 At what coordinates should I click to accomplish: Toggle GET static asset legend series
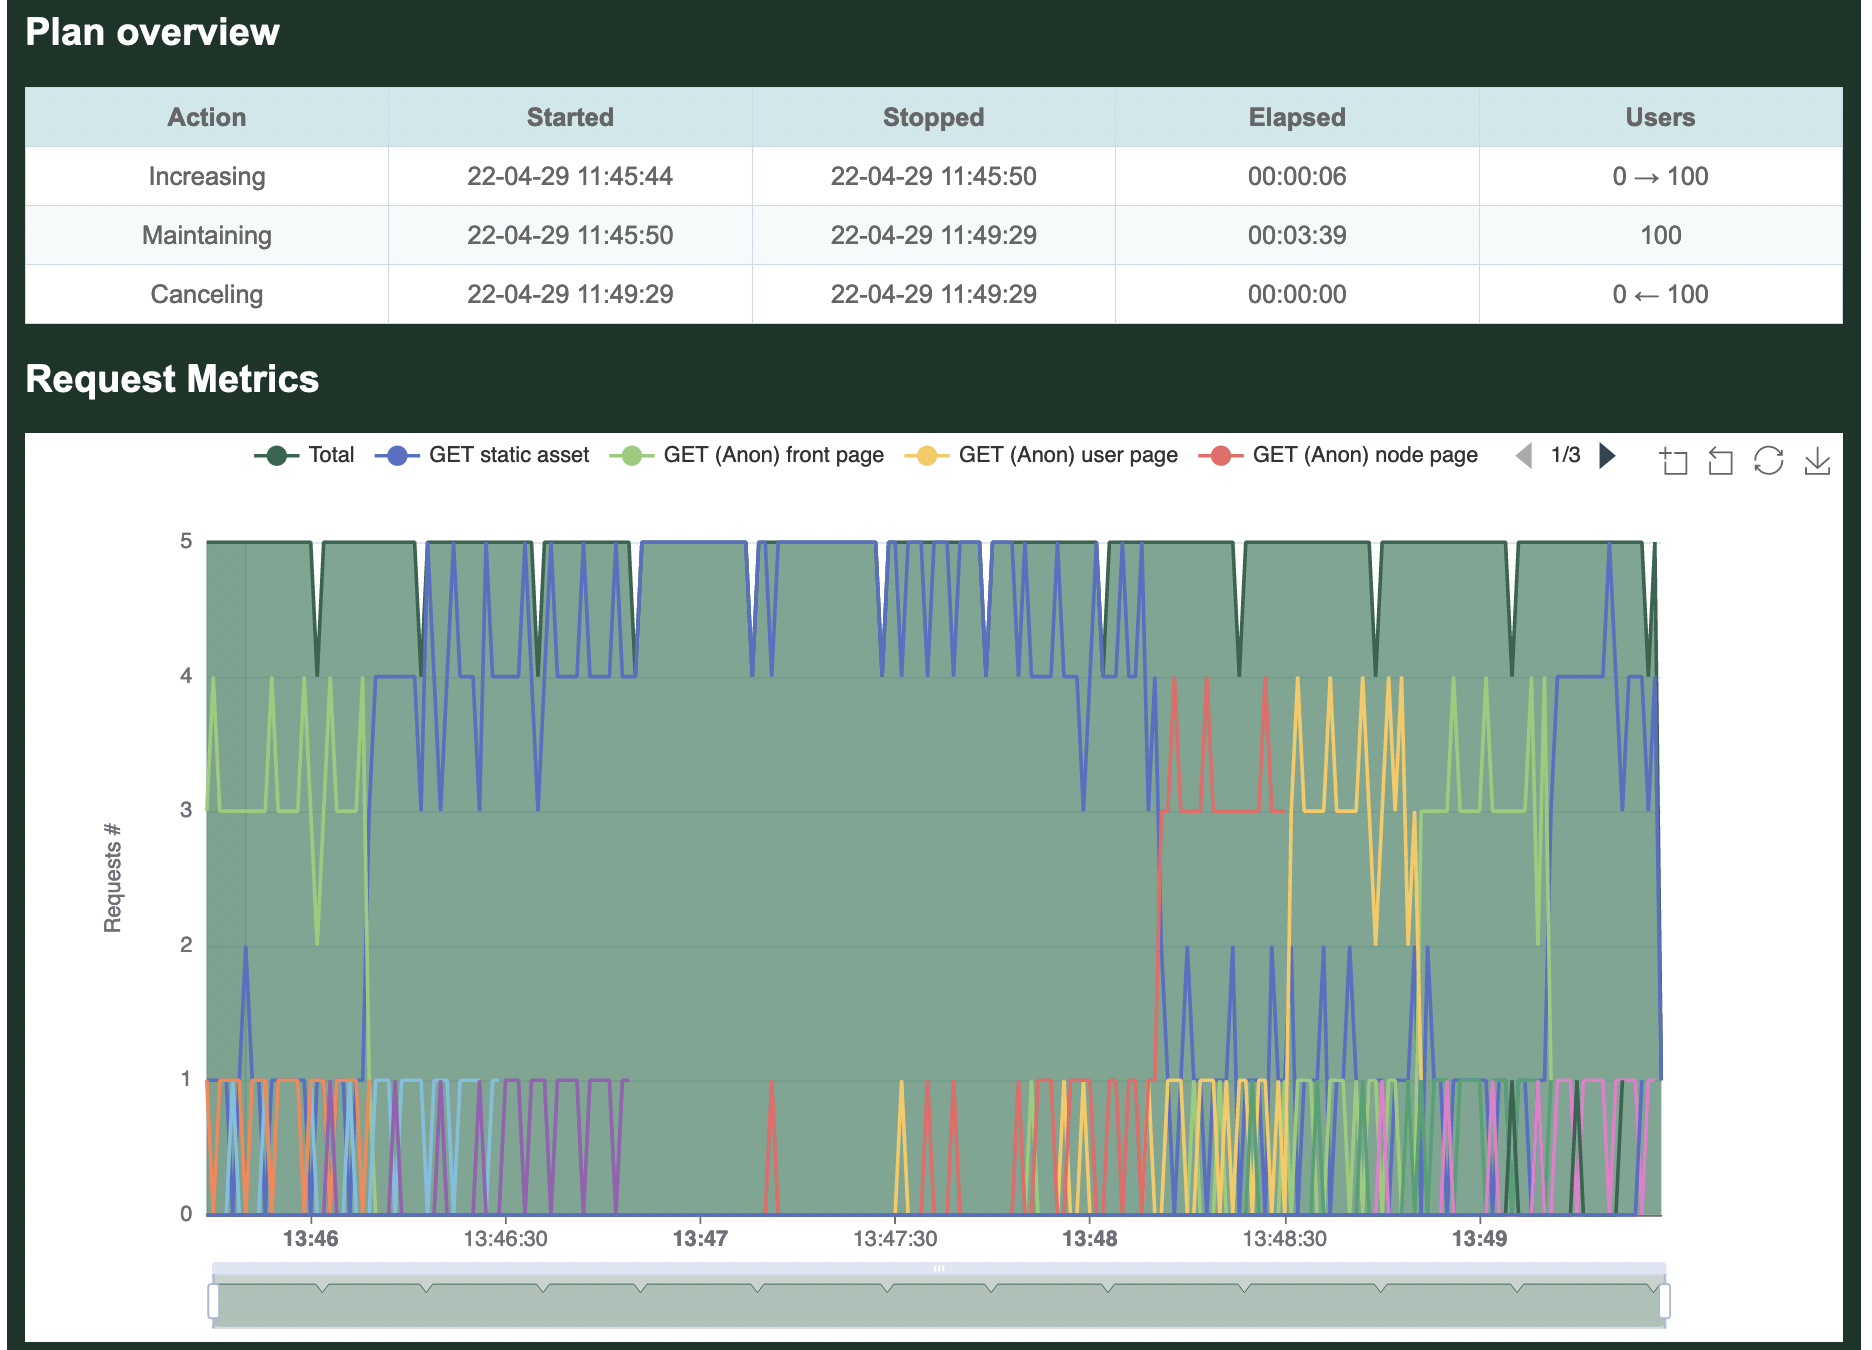482,455
